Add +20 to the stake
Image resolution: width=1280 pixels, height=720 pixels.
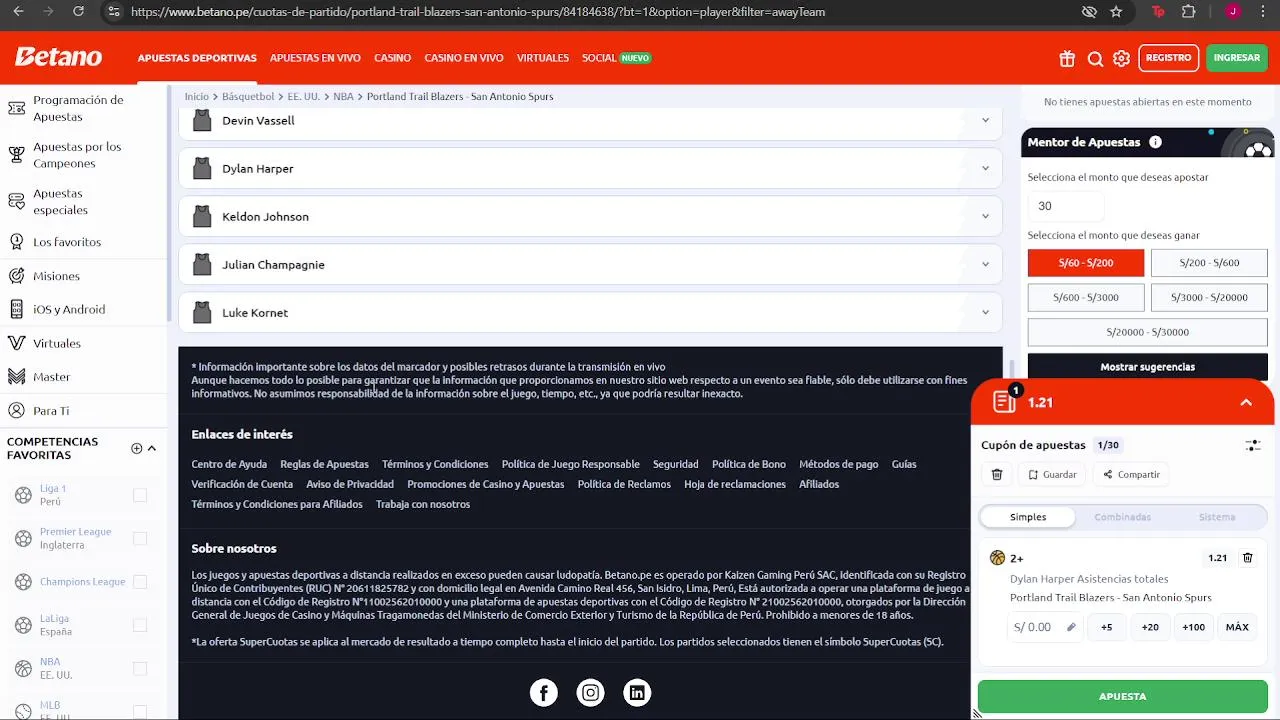pyautogui.click(x=1150, y=627)
